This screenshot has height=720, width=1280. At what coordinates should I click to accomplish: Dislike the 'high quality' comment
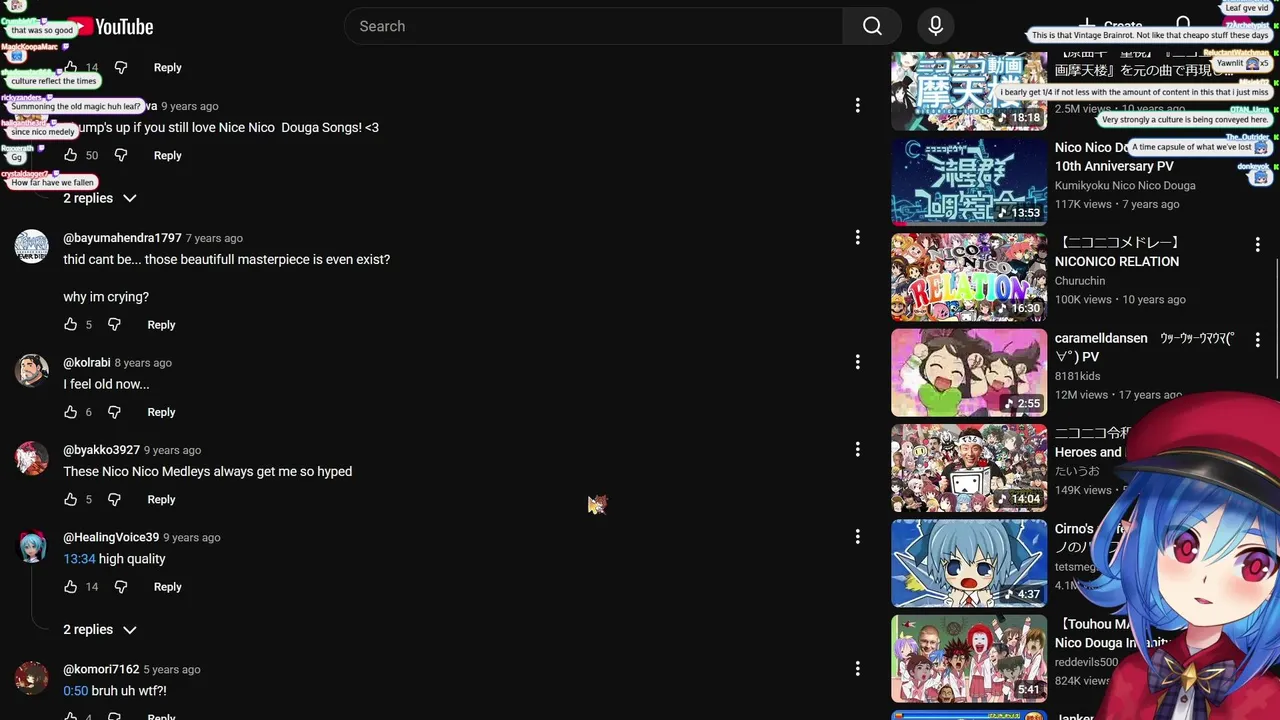pos(121,587)
